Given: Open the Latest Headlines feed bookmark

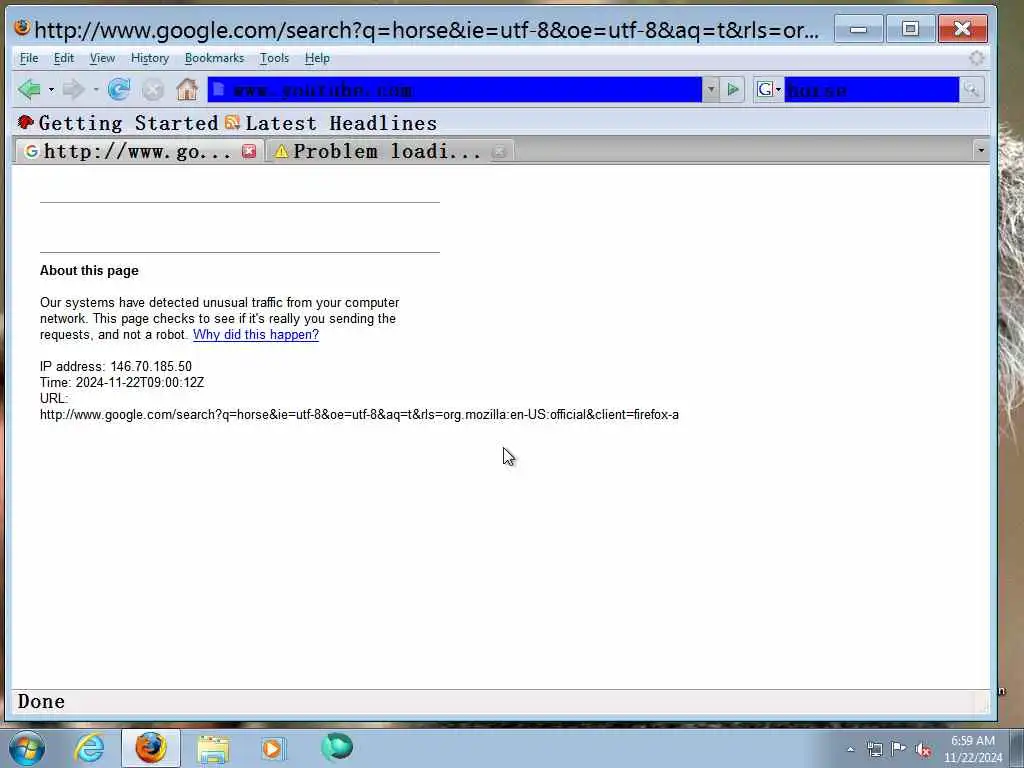Looking at the screenshot, I should 330,123.
